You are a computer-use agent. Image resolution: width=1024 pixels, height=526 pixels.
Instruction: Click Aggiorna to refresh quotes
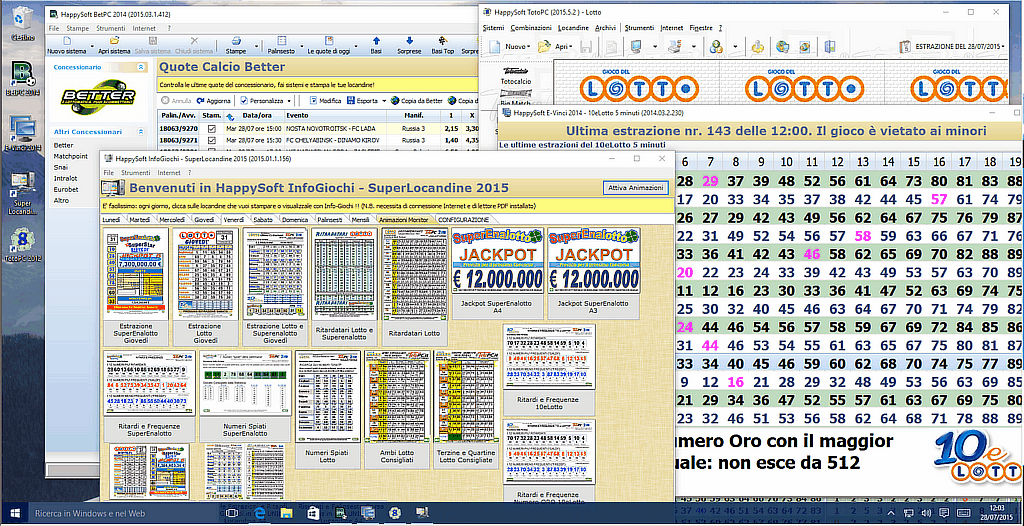pyautogui.click(x=213, y=101)
